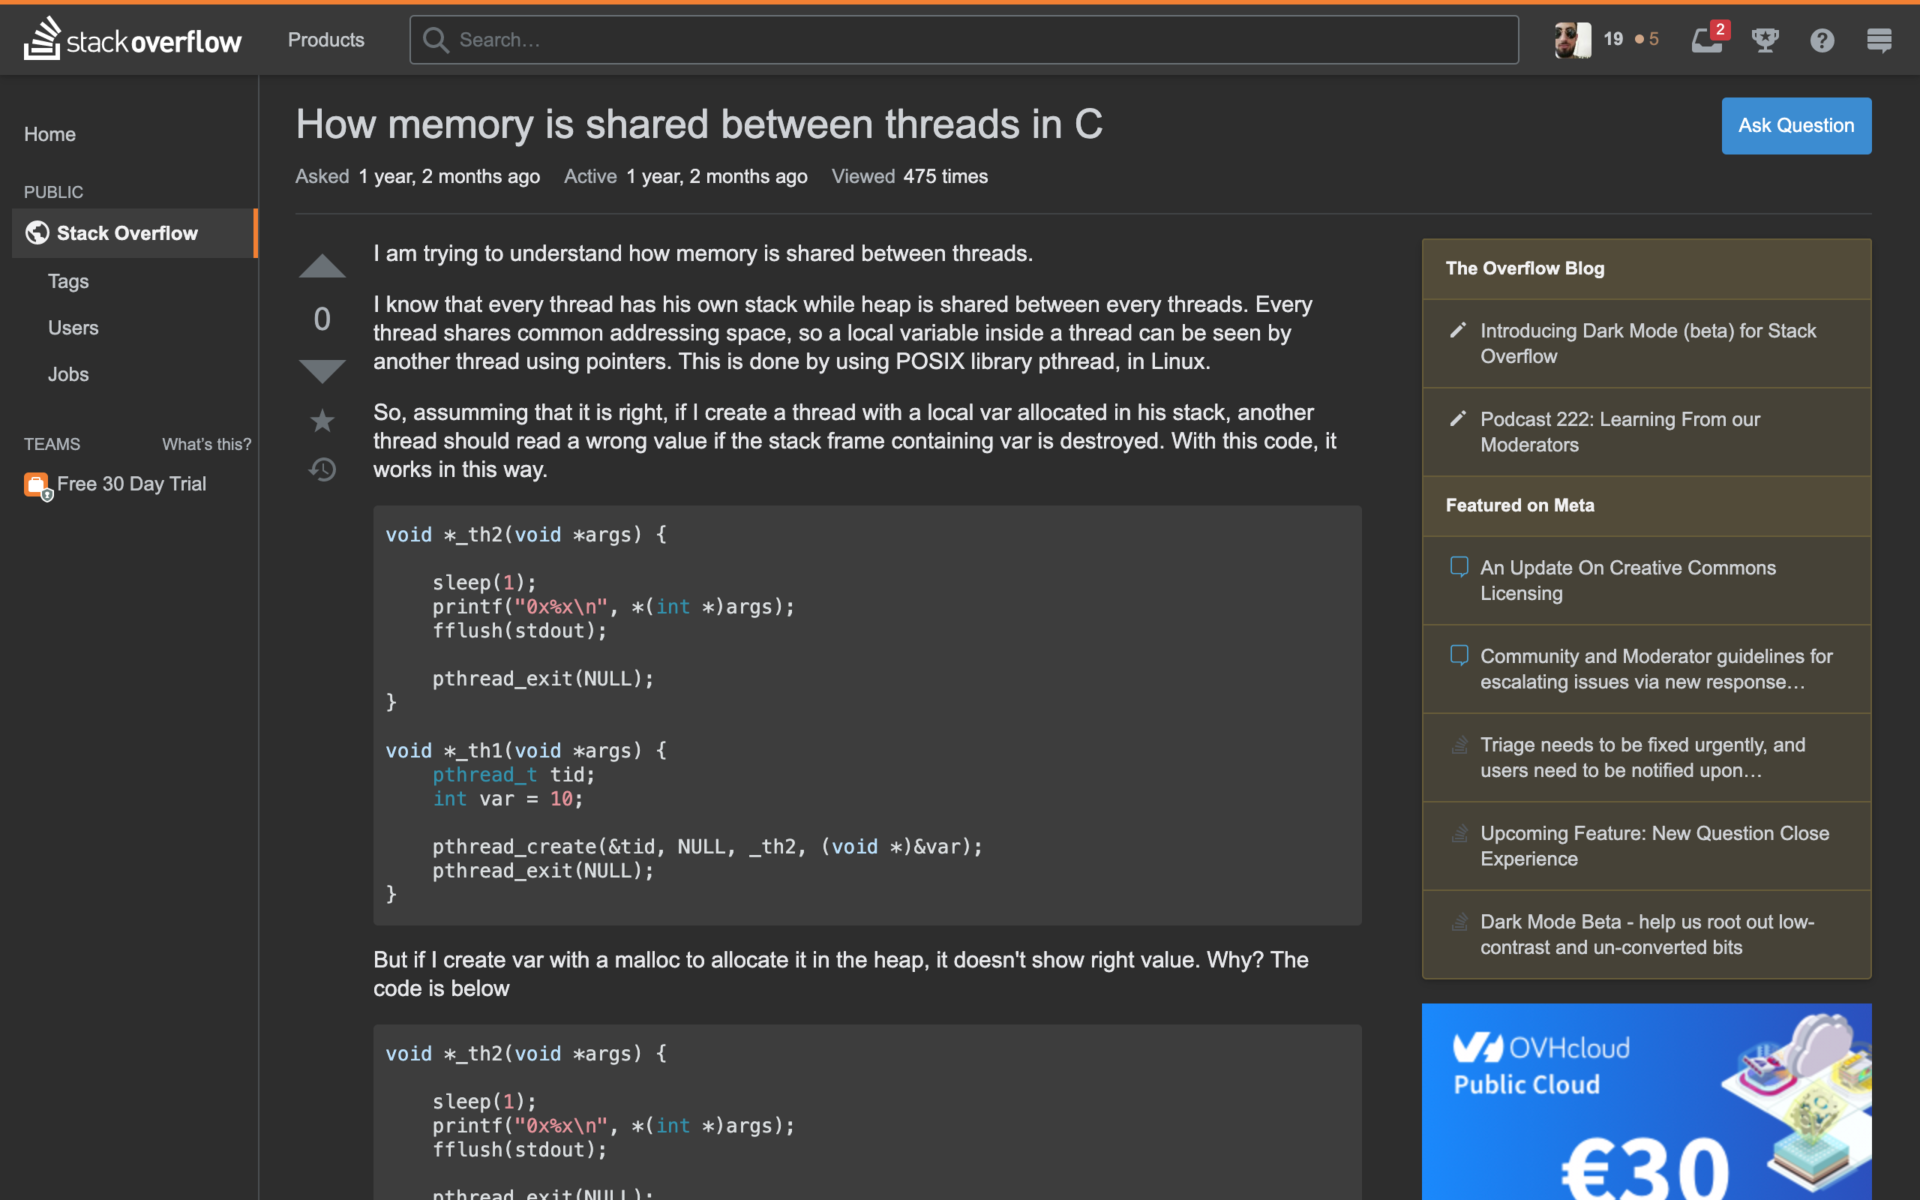
Task: Start the Free 30 Day Trial
Action: coord(130,483)
